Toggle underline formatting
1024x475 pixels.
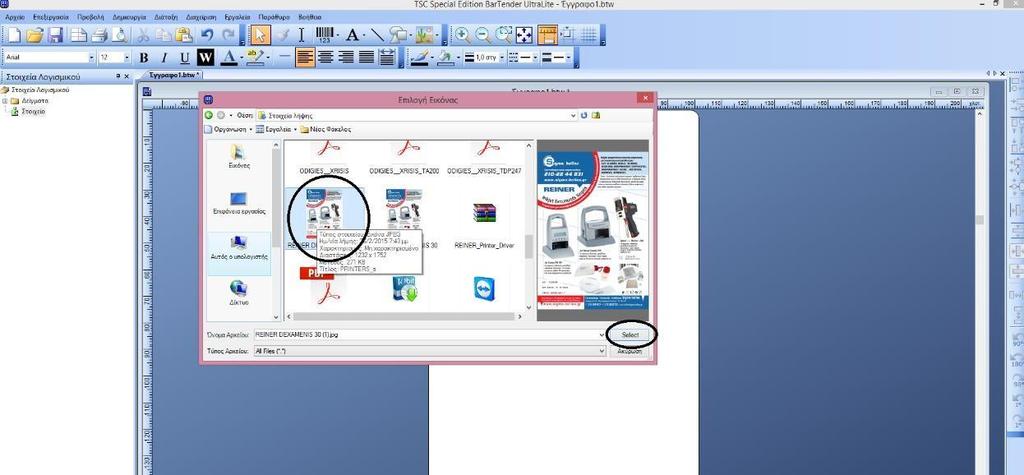click(x=185, y=57)
